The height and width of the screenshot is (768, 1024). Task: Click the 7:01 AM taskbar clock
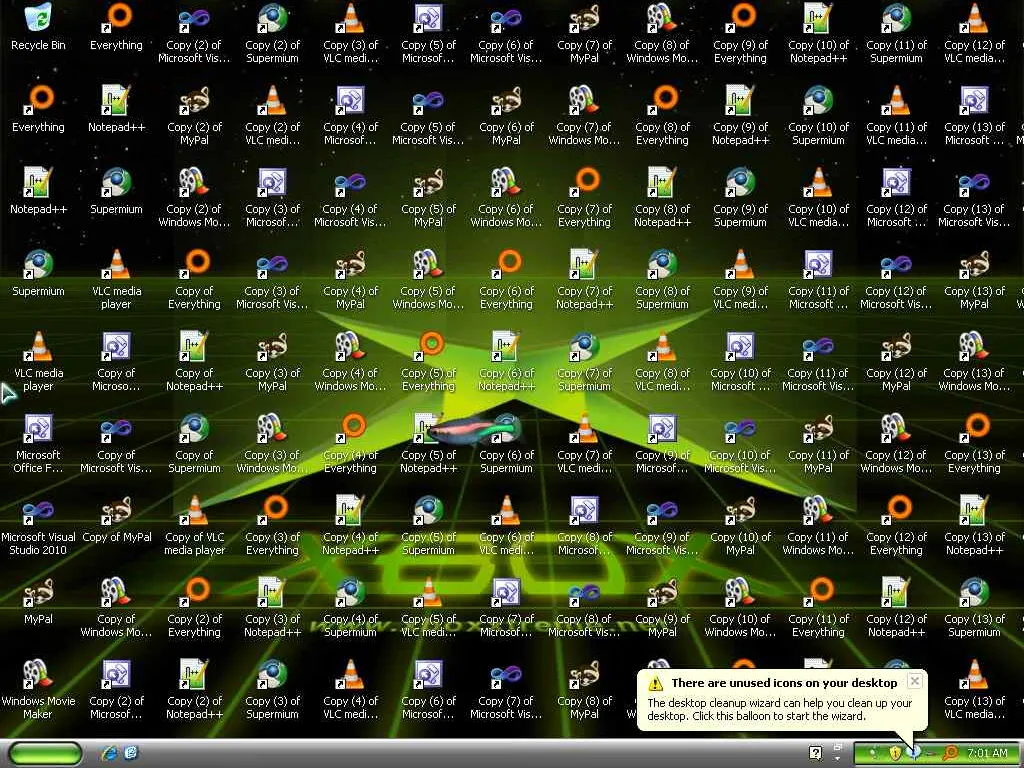(x=987, y=753)
